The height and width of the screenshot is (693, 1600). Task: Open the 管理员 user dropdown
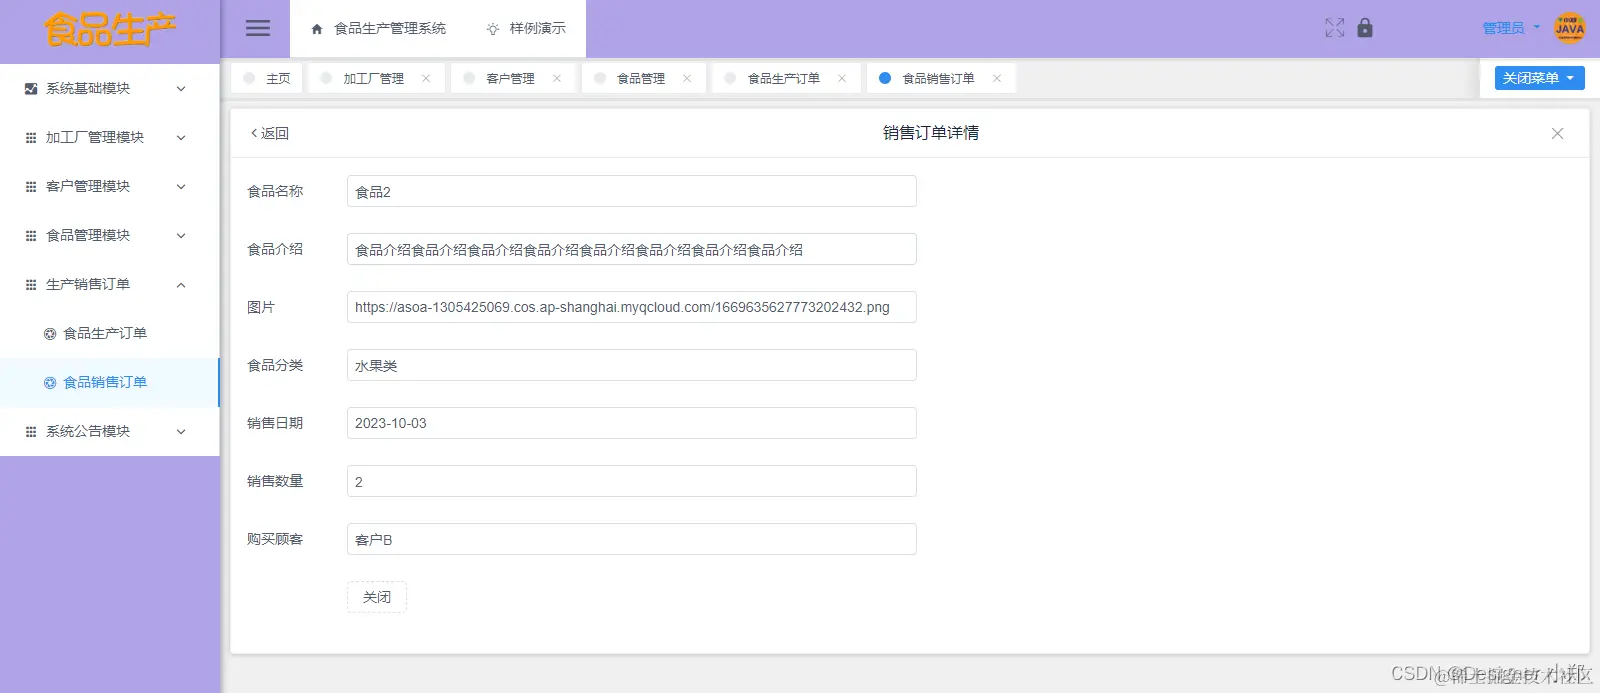click(1510, 28)
